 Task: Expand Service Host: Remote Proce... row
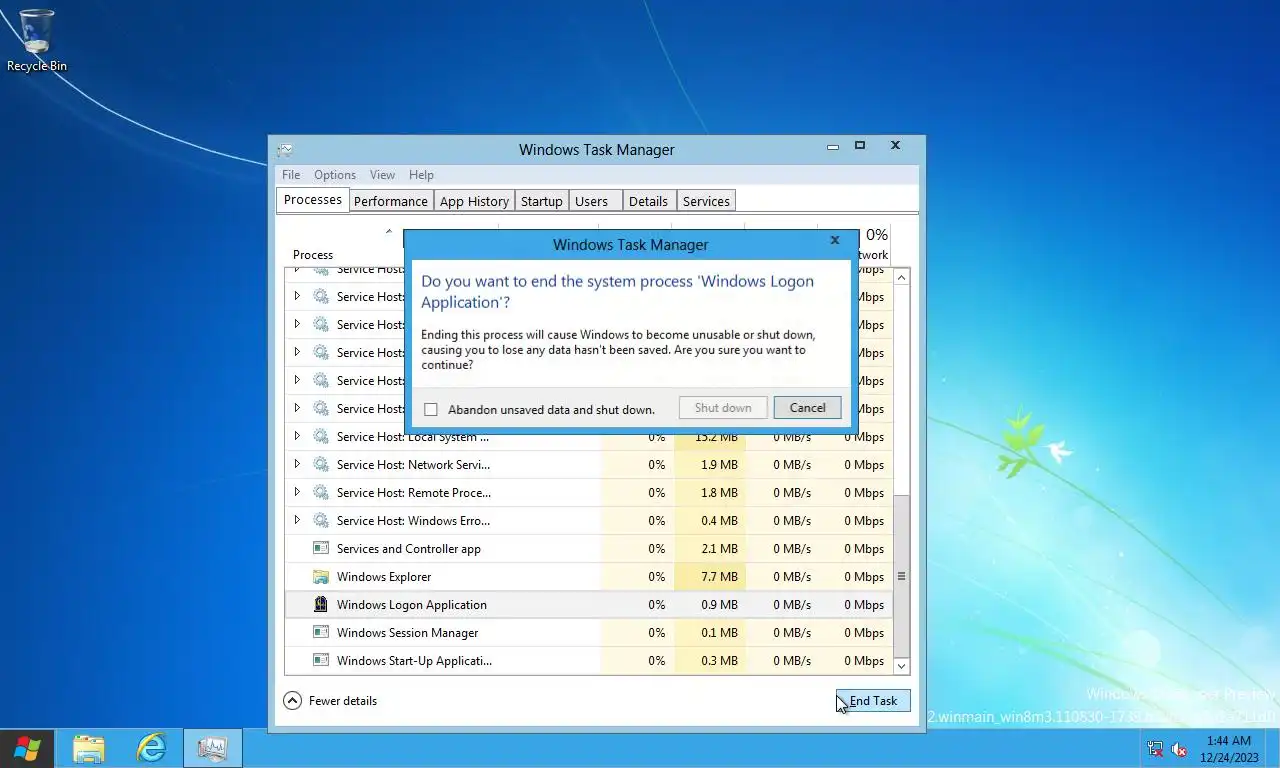(x=297, y=492)
